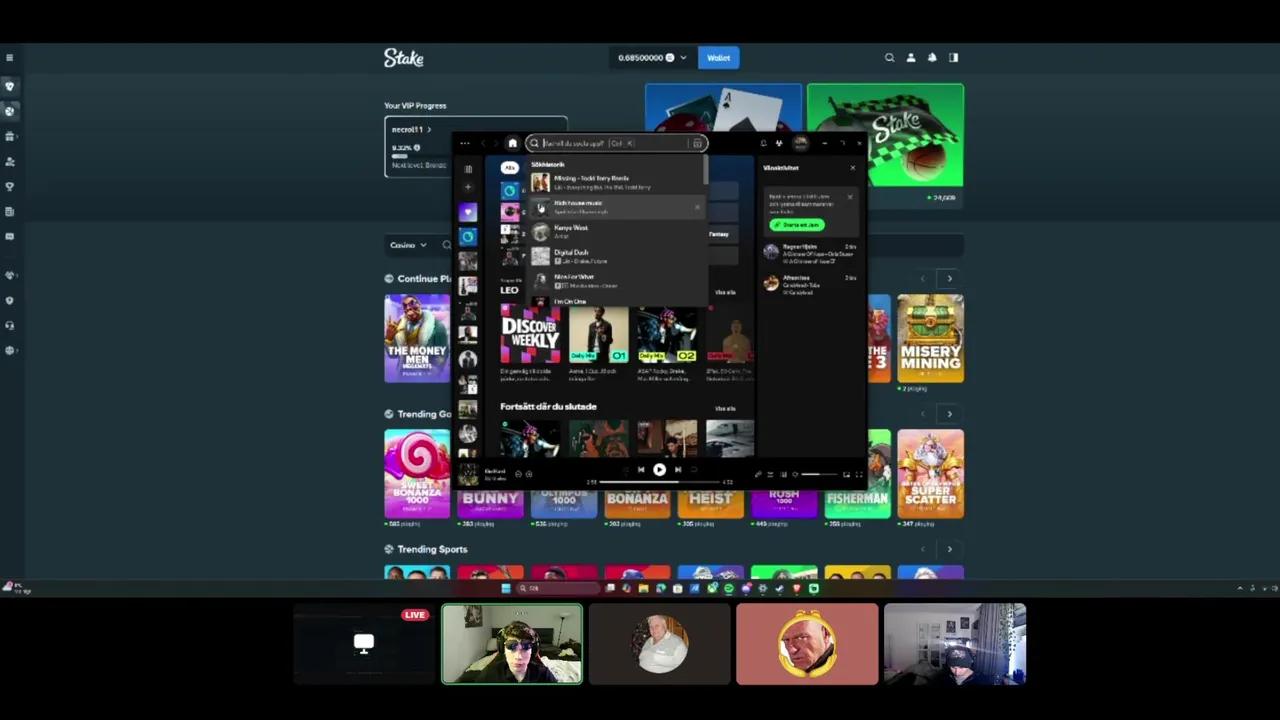The image size is (1280, 720).
Task: Expand necrol11 VIP progress chevron
Action: point(429,130)
